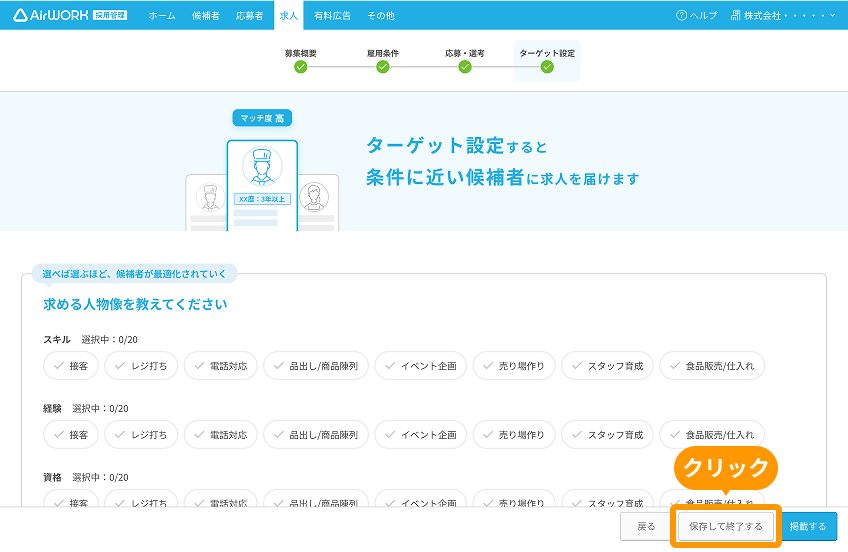
Task: Toggle 売り場作り in the 経験 row
Action: pyautogui.click(x=514, y=435)
